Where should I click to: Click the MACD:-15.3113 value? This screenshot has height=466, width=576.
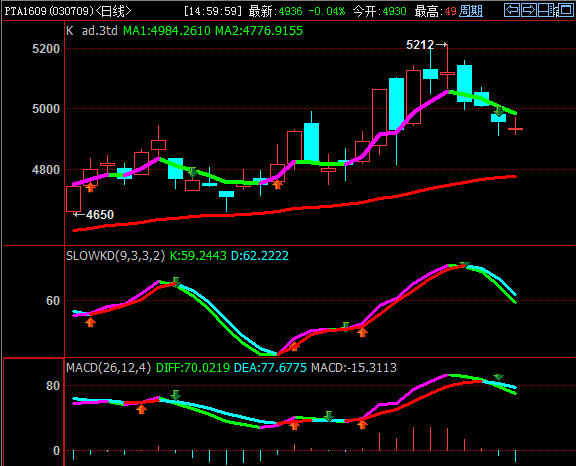[354, 368]
